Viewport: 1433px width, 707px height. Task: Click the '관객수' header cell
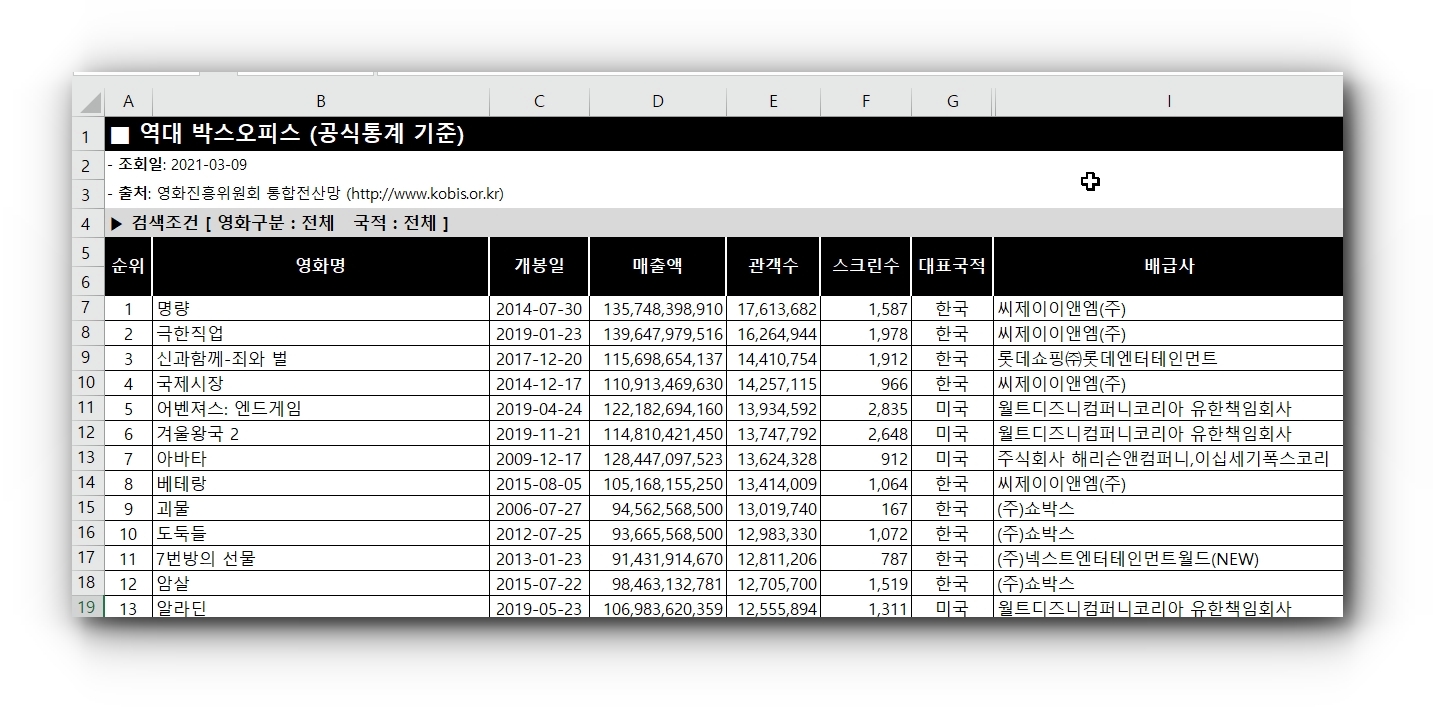click(773, 266)
